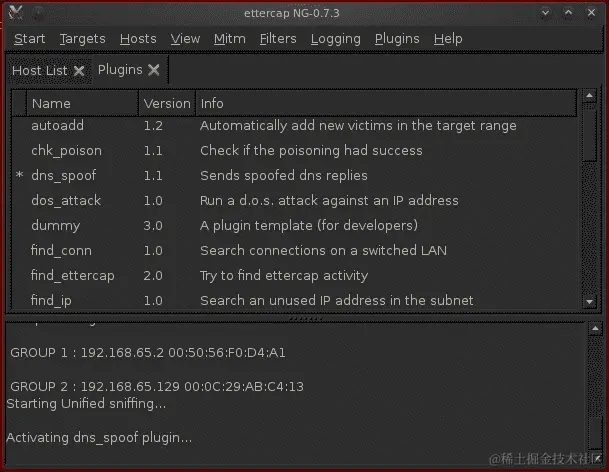Screen dimensions: 609x472
Task: Select the find_ip plugin row
Action: pyautogui.click(x=294, y=300)
